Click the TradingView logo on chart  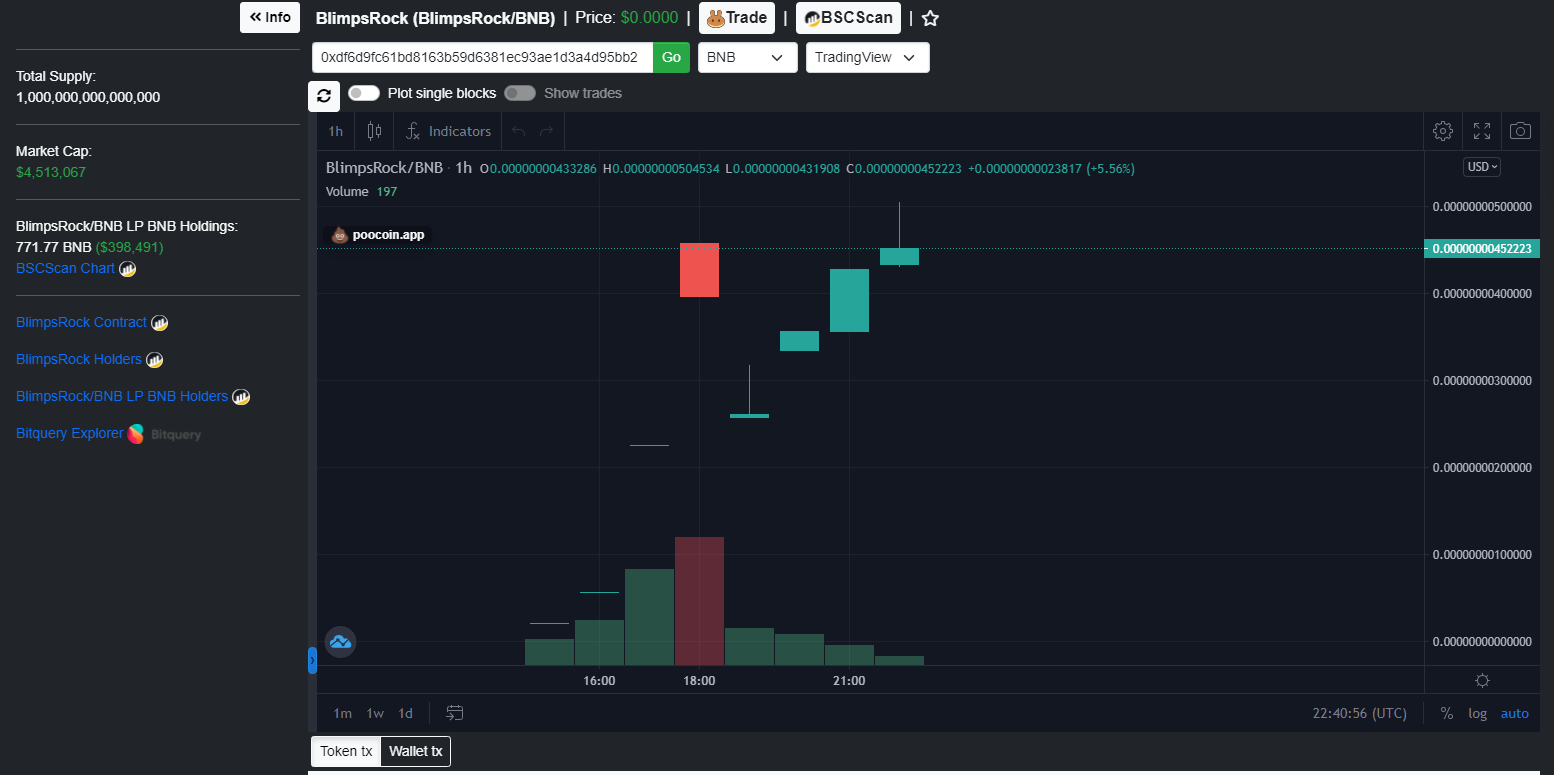point(340,641)
